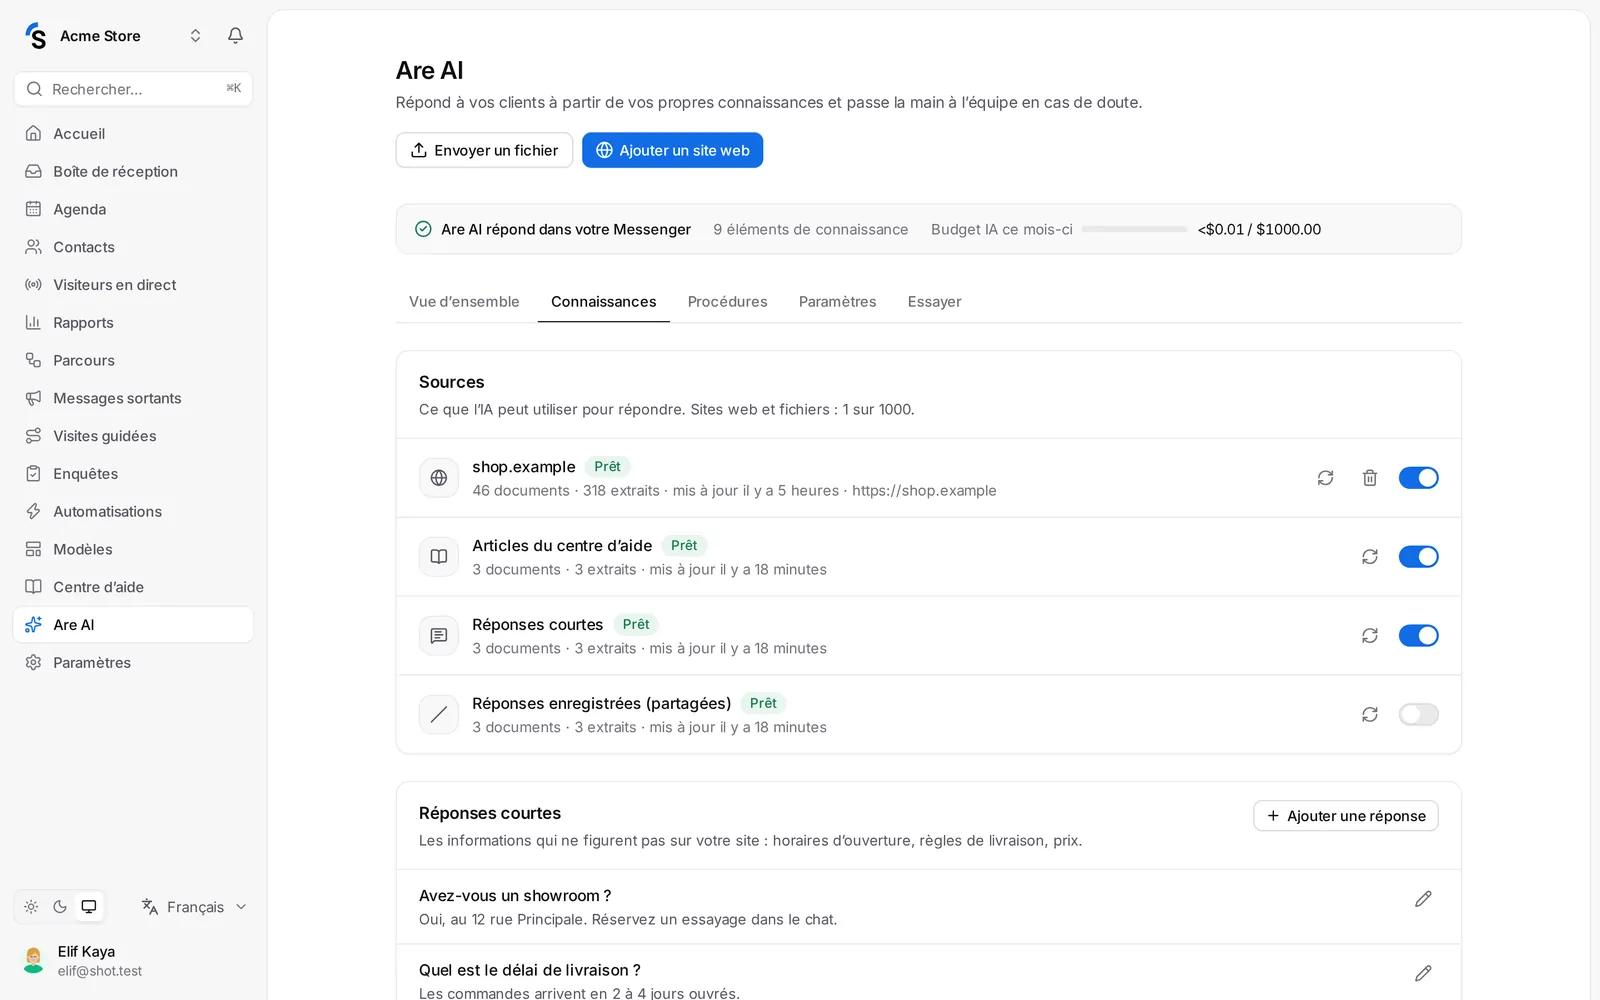Click the Réponses courtes message icon
The image size is (1600, 1000).
pos(439,636)
